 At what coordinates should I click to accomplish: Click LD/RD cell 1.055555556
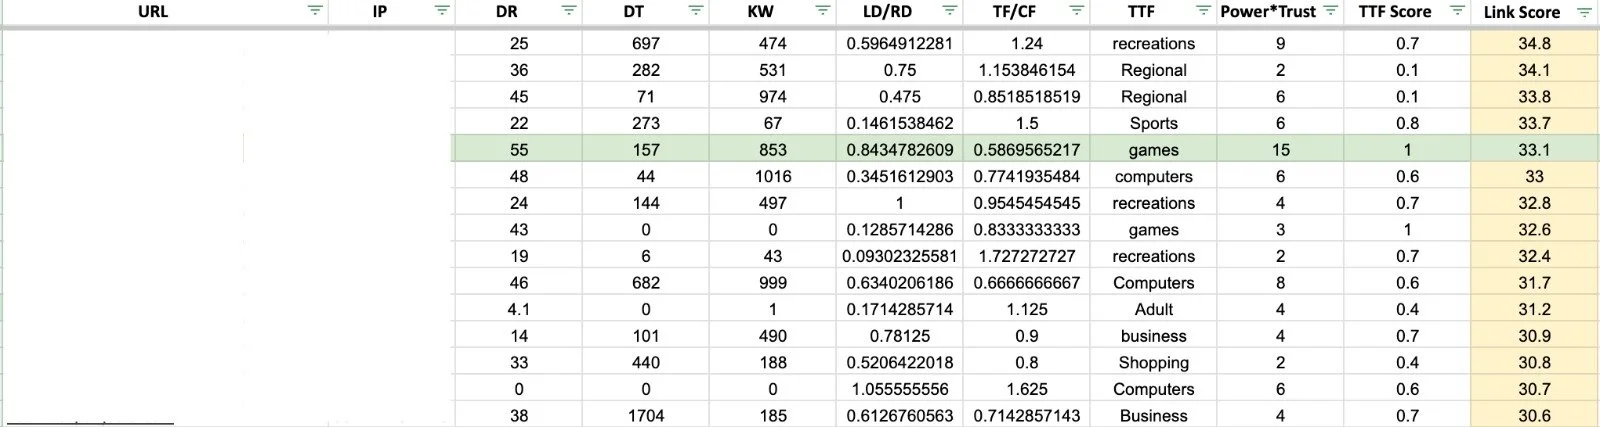pos(899,389)
